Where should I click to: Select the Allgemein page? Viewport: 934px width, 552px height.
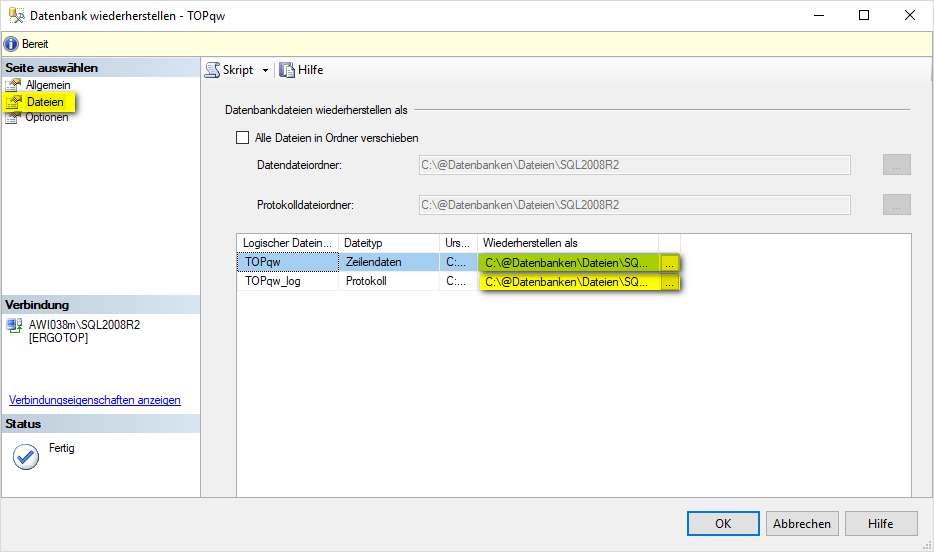click(x=47, y=85)
